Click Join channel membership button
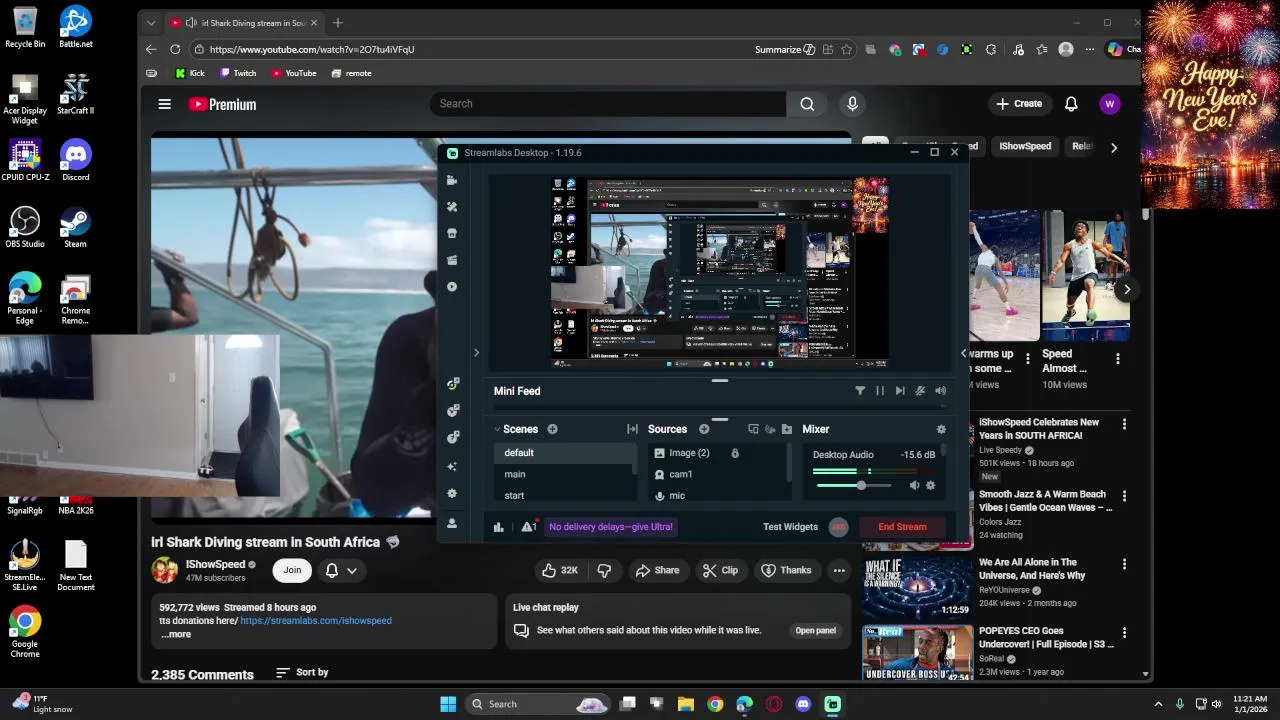Screen dimensions: 1280x720 tap(292, 570)
